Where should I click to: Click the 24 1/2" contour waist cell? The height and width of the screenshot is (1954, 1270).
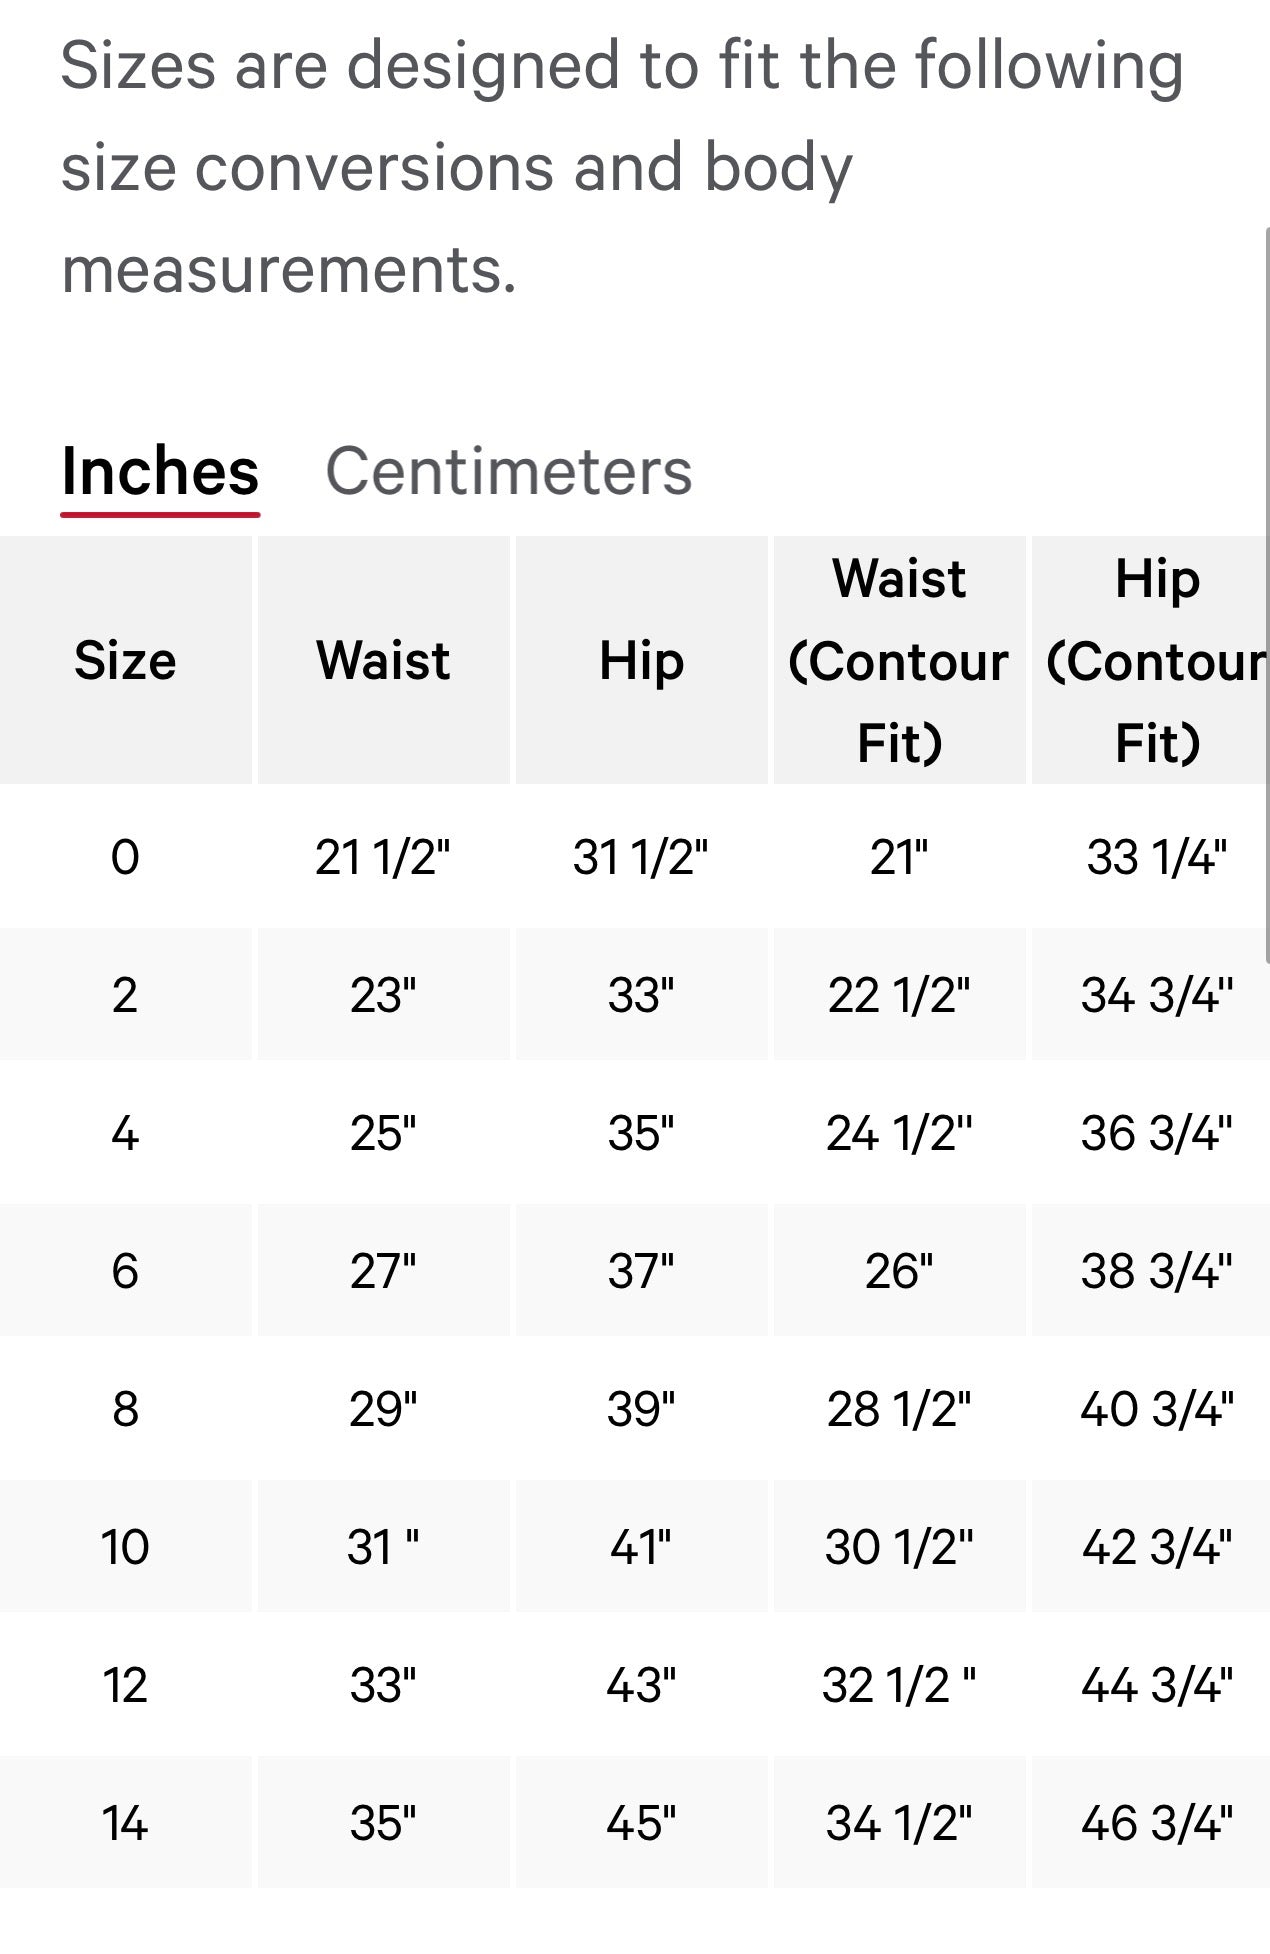[x=899, y=1133]
